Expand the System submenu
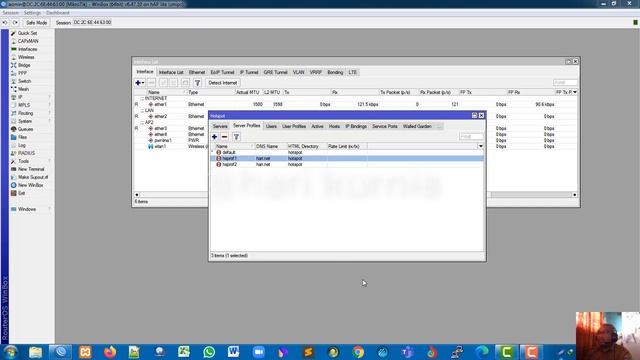 24,121
